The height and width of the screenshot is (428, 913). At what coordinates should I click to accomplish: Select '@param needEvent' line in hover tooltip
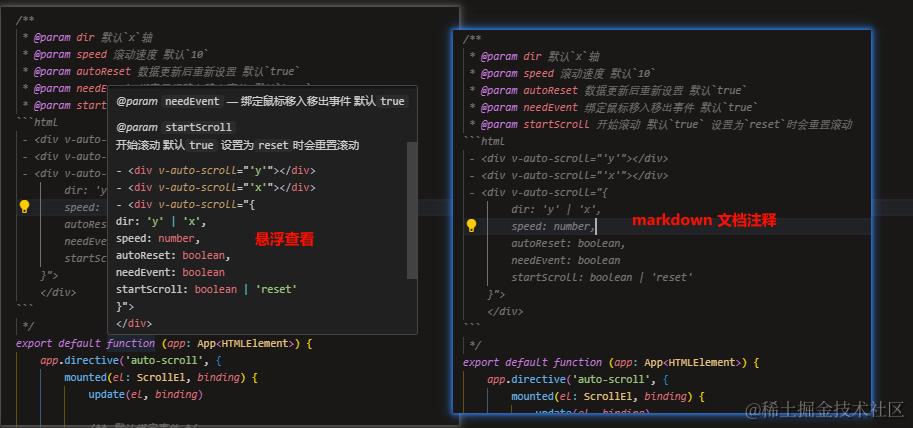260,101
